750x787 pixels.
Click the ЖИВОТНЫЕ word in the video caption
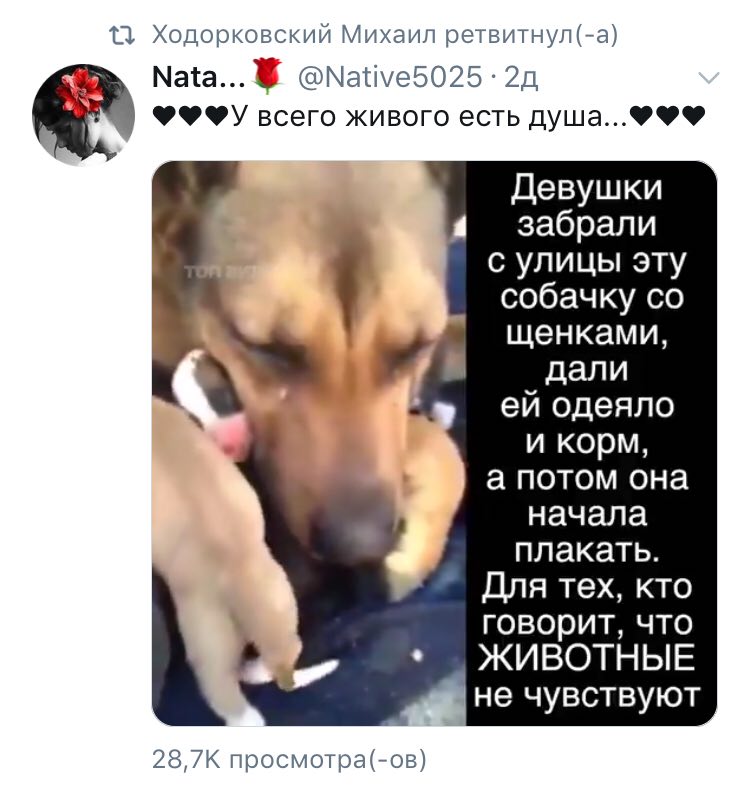pyautogui.click(x=587, y=658)
